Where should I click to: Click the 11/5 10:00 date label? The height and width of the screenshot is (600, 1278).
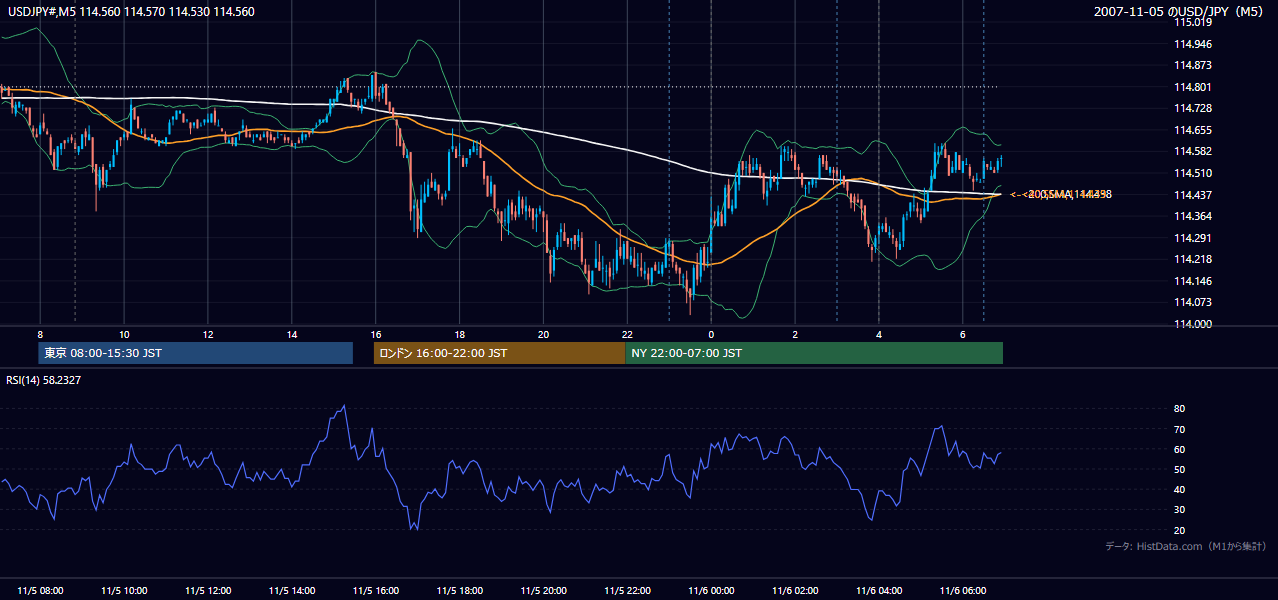[x=124, y=591]
